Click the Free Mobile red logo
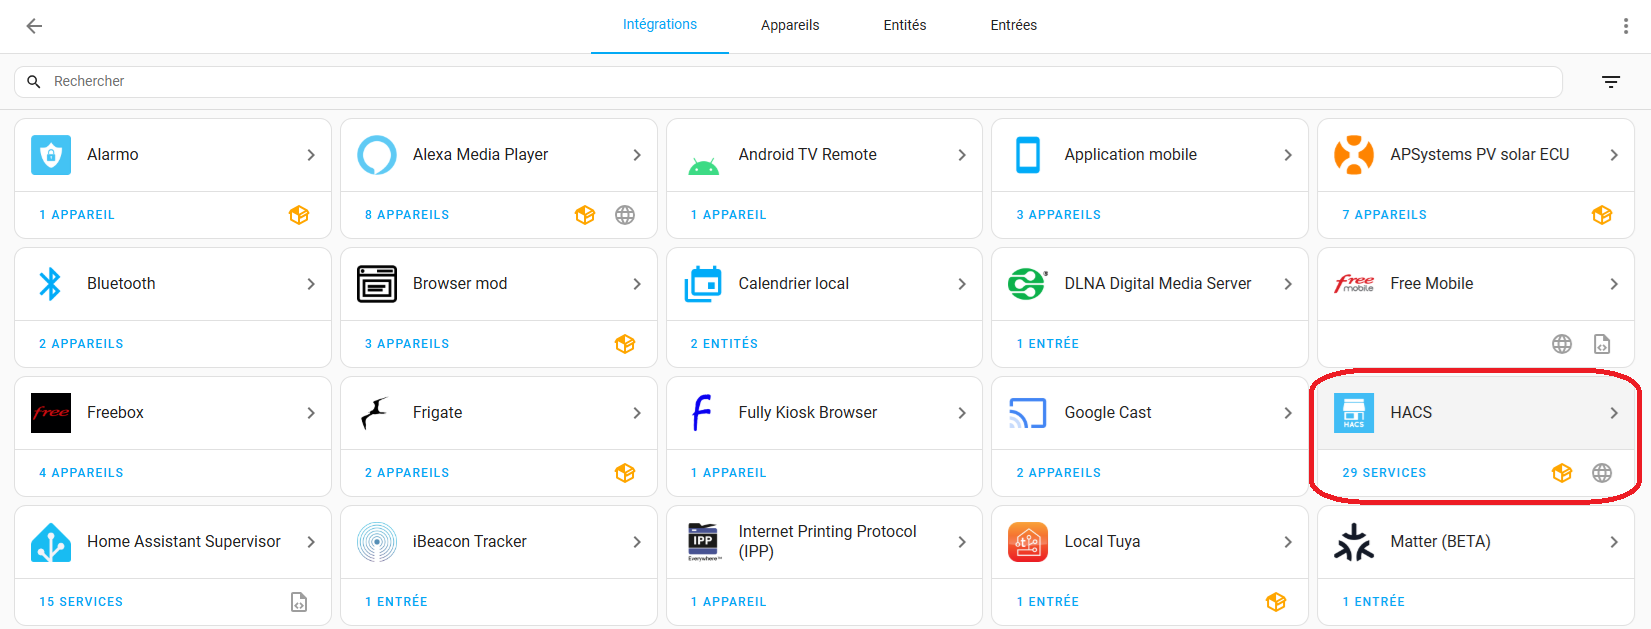The height and width of the screenshot is (629, 1651). coord(1354,284)
